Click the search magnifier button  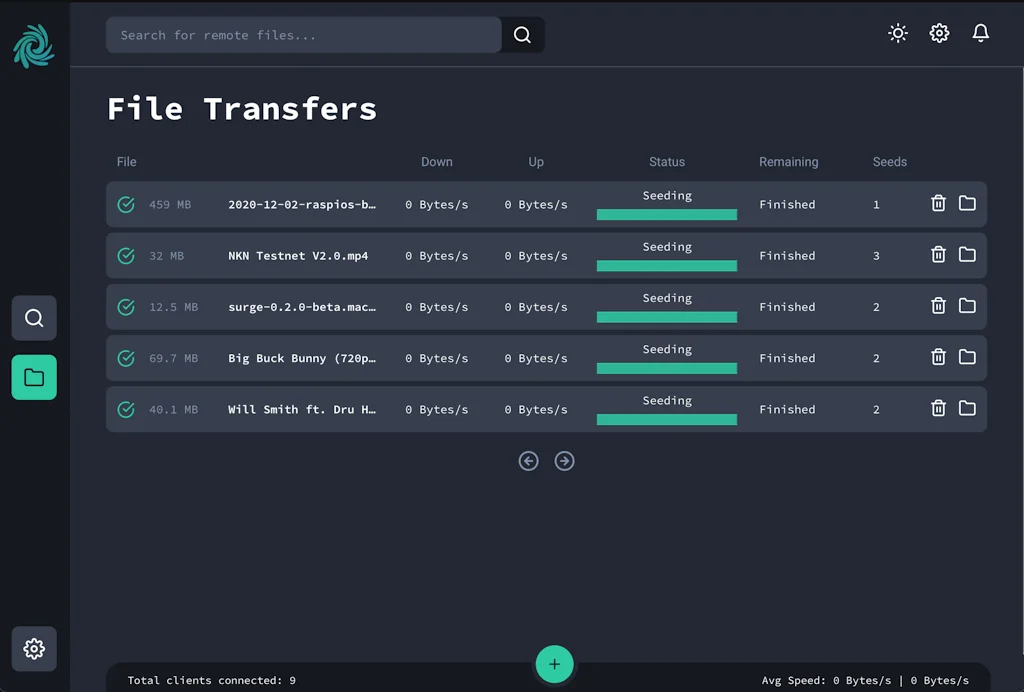pyautogui.click(x=522, y=35)
